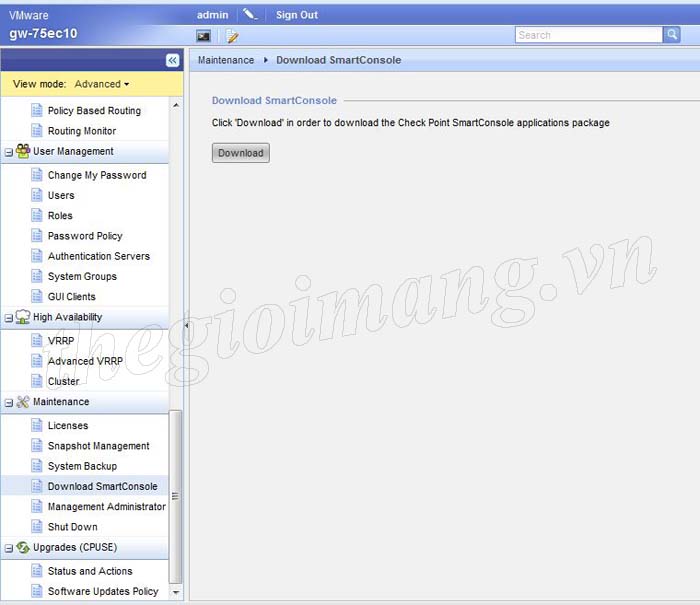
Task: Select System Backup from the navigation tree
Action: pyautogui.click(x=82, y=466)
